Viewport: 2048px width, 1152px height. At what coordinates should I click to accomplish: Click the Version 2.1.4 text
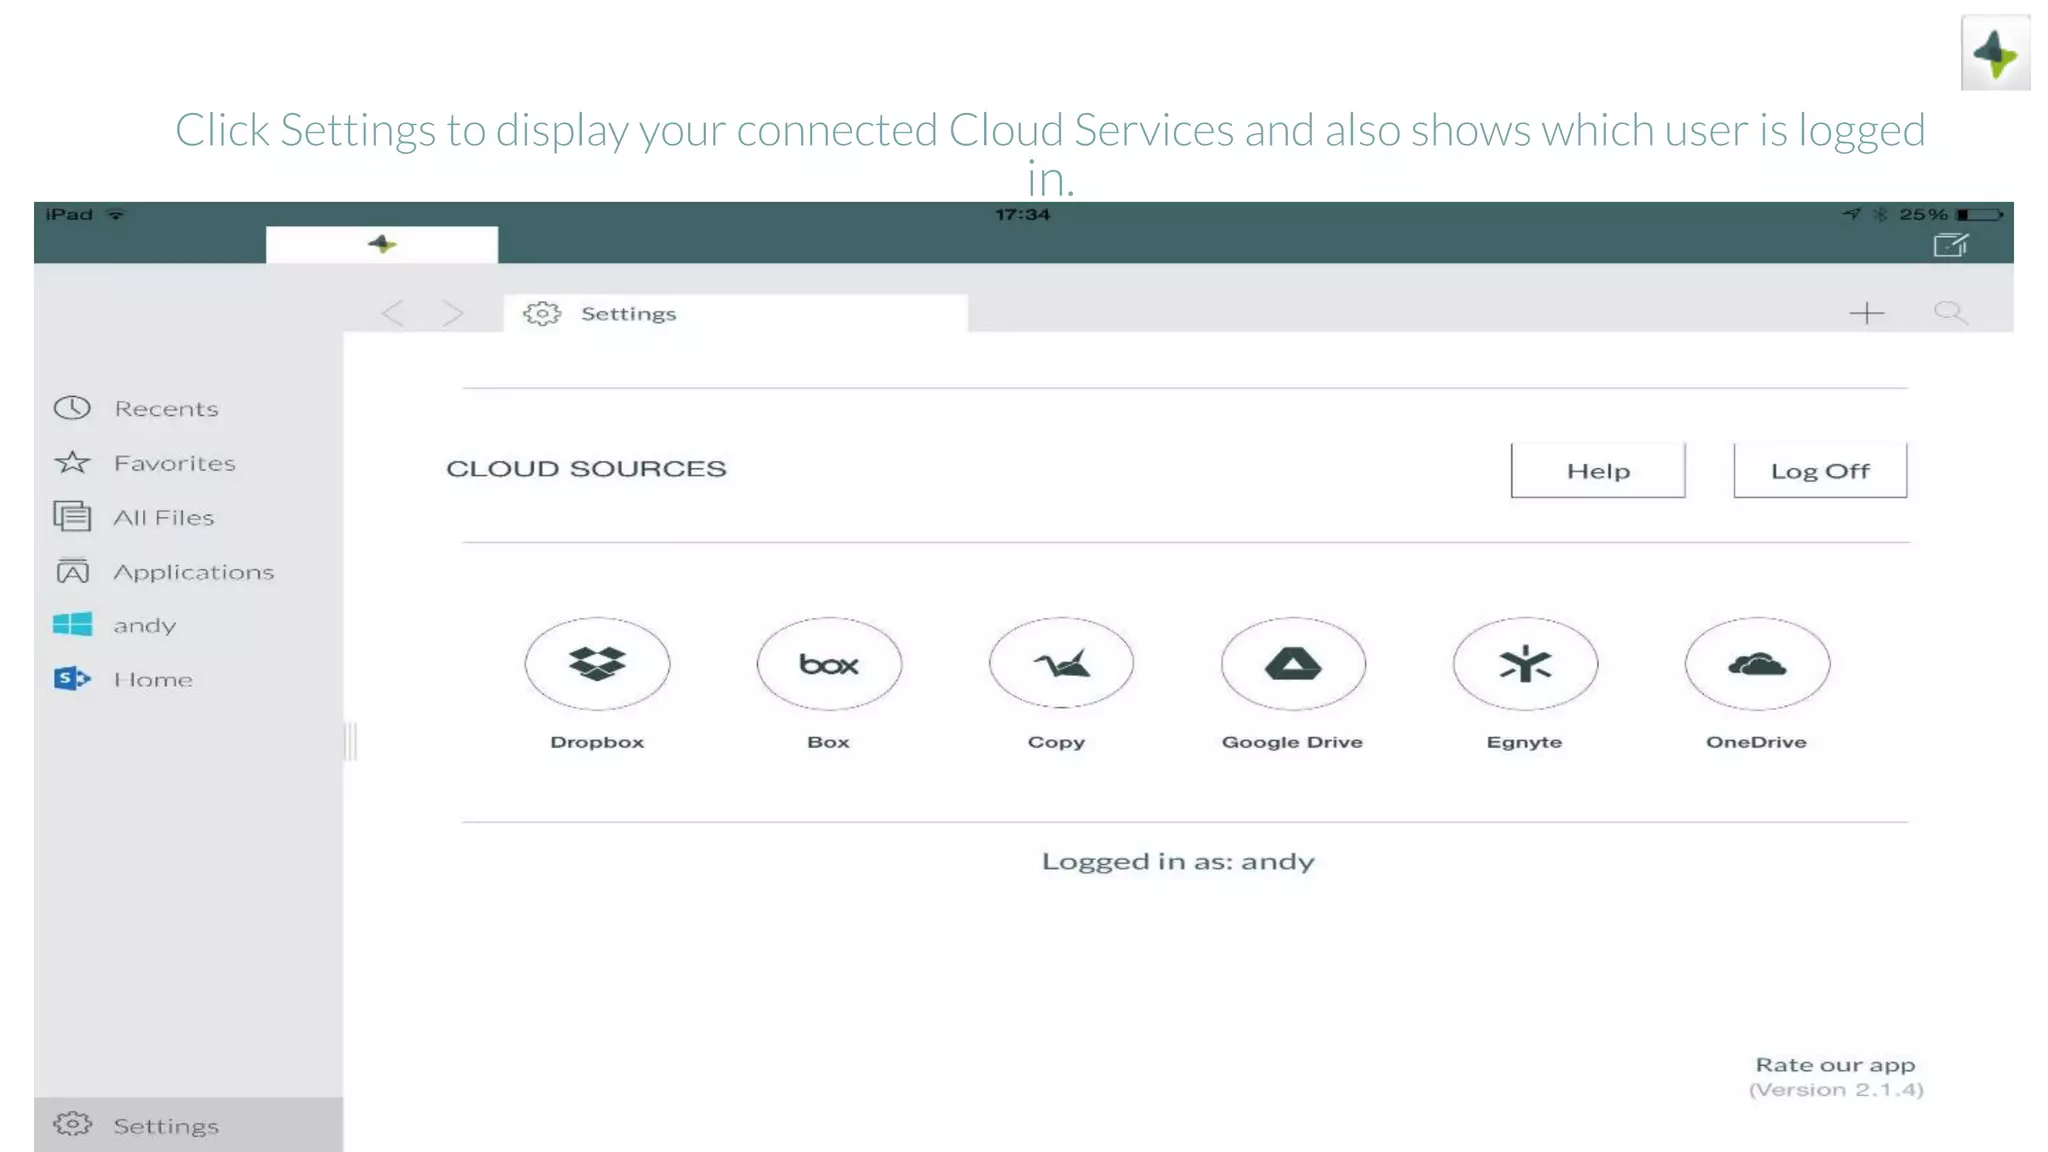[1836, 1090]
